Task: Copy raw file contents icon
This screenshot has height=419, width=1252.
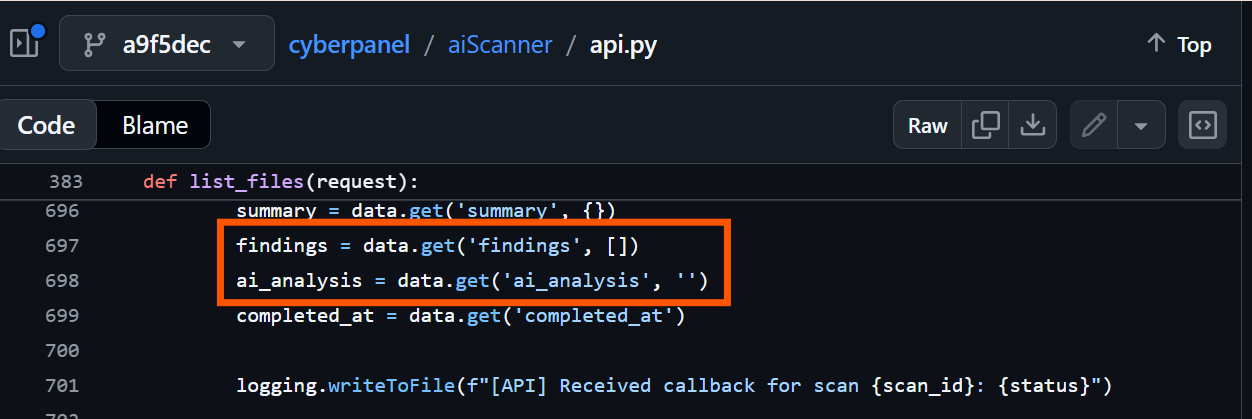Action: pyautogui.click(x=985, y=125)
